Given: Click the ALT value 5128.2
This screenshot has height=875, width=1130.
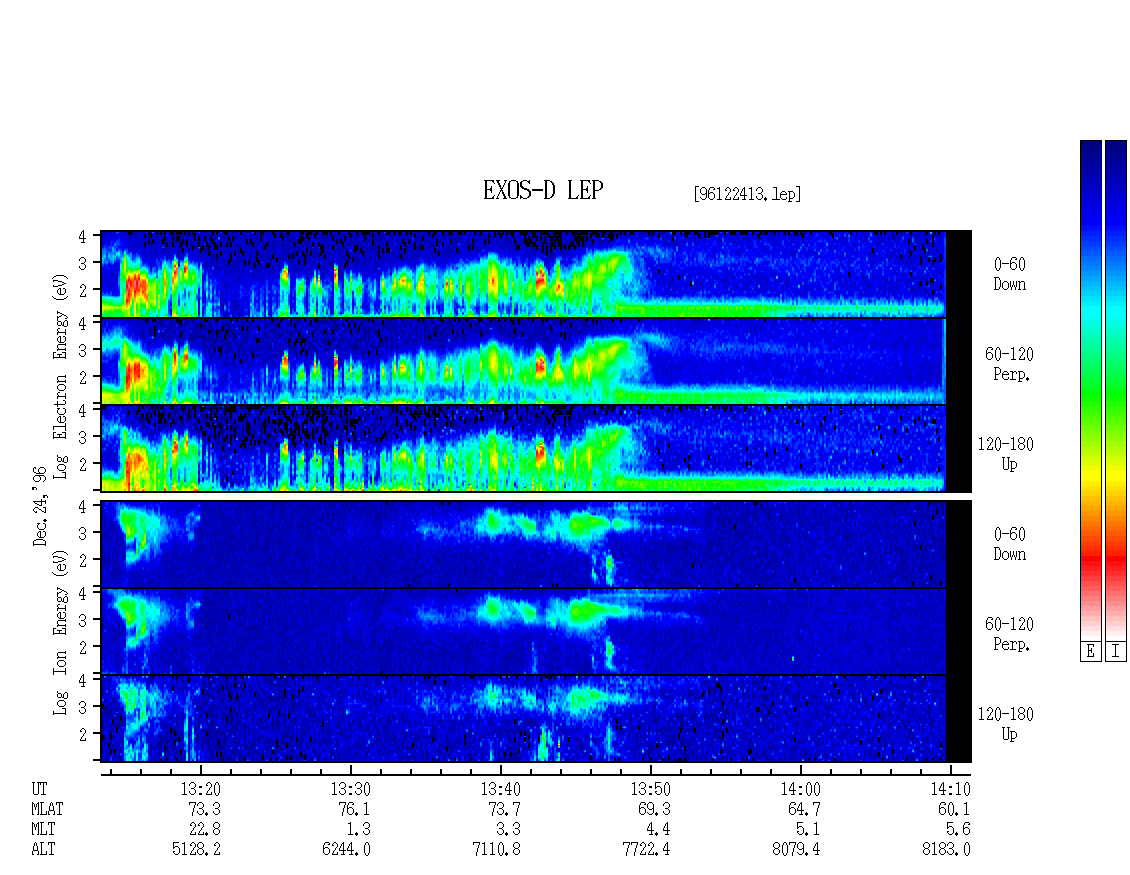Looking at the screenshot, I should tap(196, 850).
